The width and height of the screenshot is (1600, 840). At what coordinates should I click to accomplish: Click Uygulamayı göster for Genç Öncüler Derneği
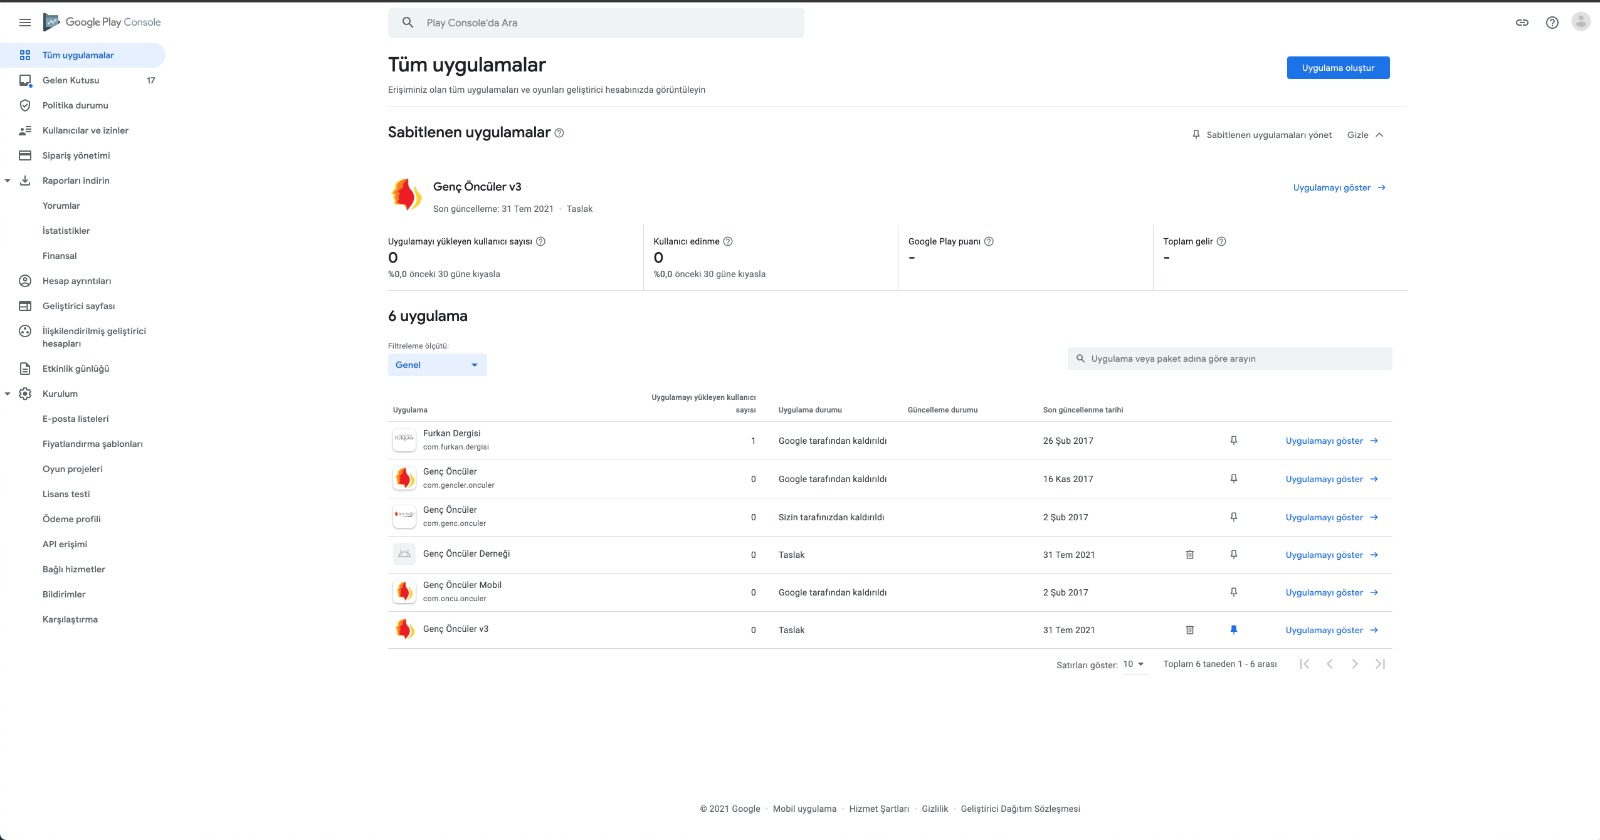point(1332,555)
